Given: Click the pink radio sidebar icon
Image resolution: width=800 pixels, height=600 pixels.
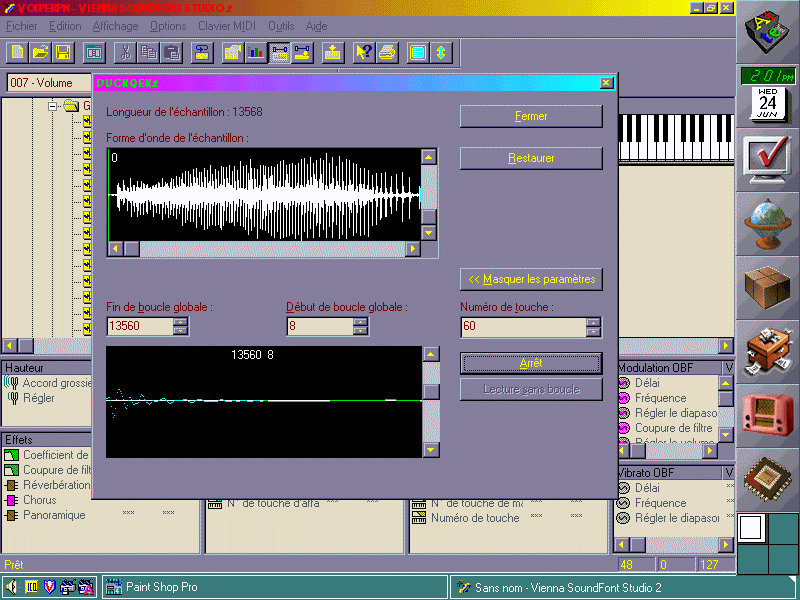Looking at the screenshot, I should pyautogui.click(x=767, y=414).
